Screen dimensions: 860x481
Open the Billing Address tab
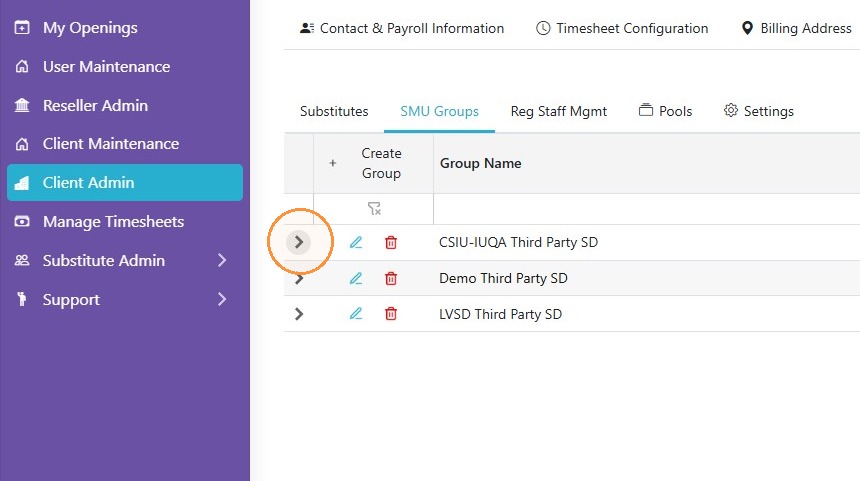(x=796, y=28)
